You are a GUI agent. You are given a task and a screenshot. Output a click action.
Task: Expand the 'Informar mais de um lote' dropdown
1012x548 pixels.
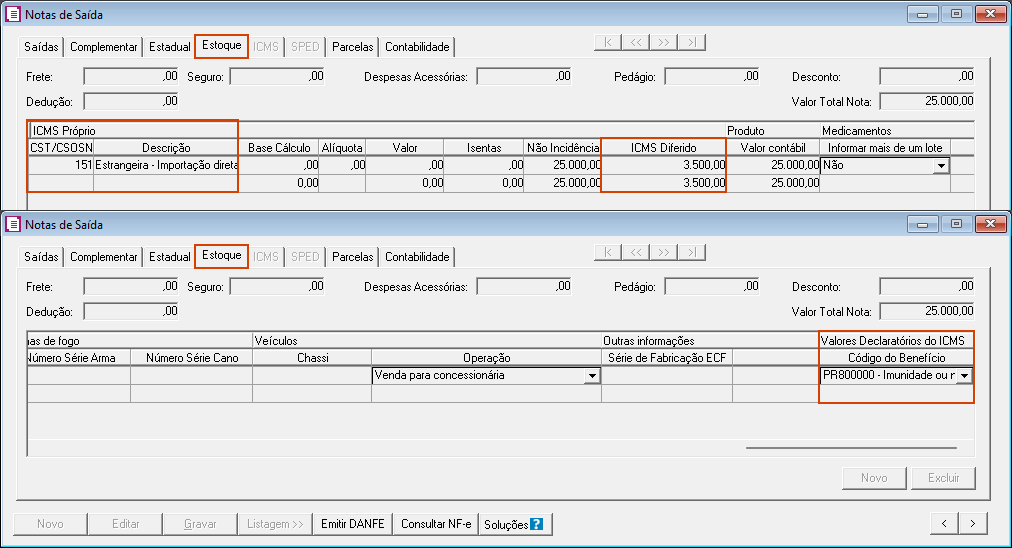(940, 167)
